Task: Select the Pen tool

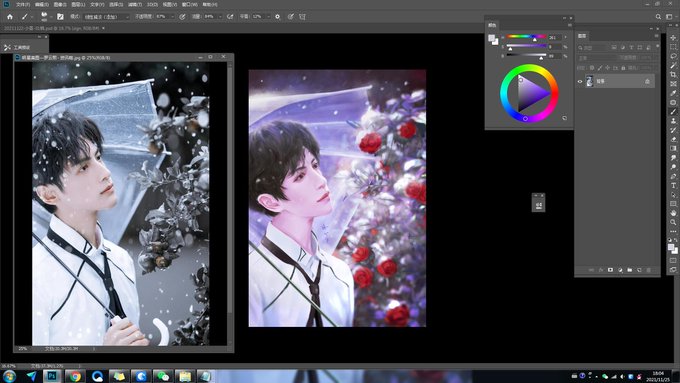Action: click(673, 177)
